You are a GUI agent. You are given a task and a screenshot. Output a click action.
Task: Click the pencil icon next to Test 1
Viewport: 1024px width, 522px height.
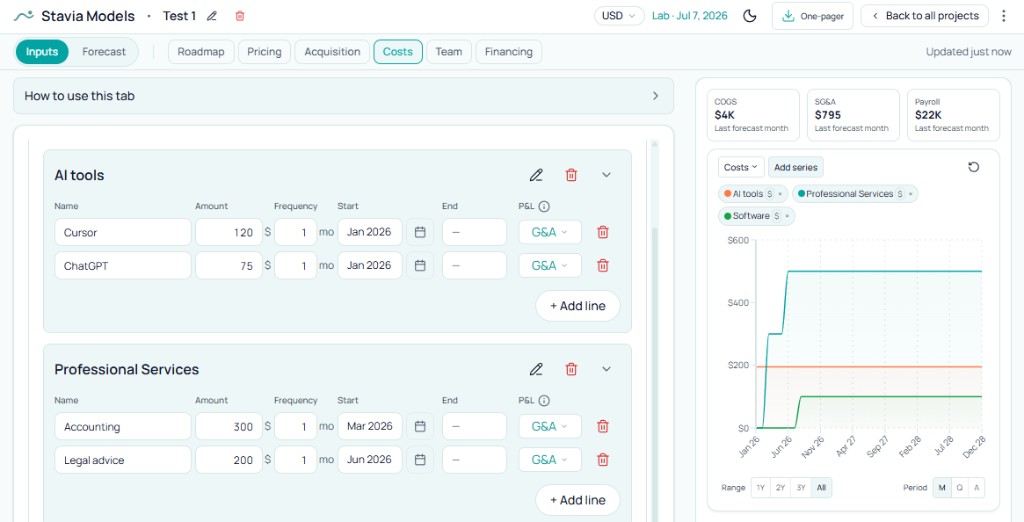(x=211, y=16)
